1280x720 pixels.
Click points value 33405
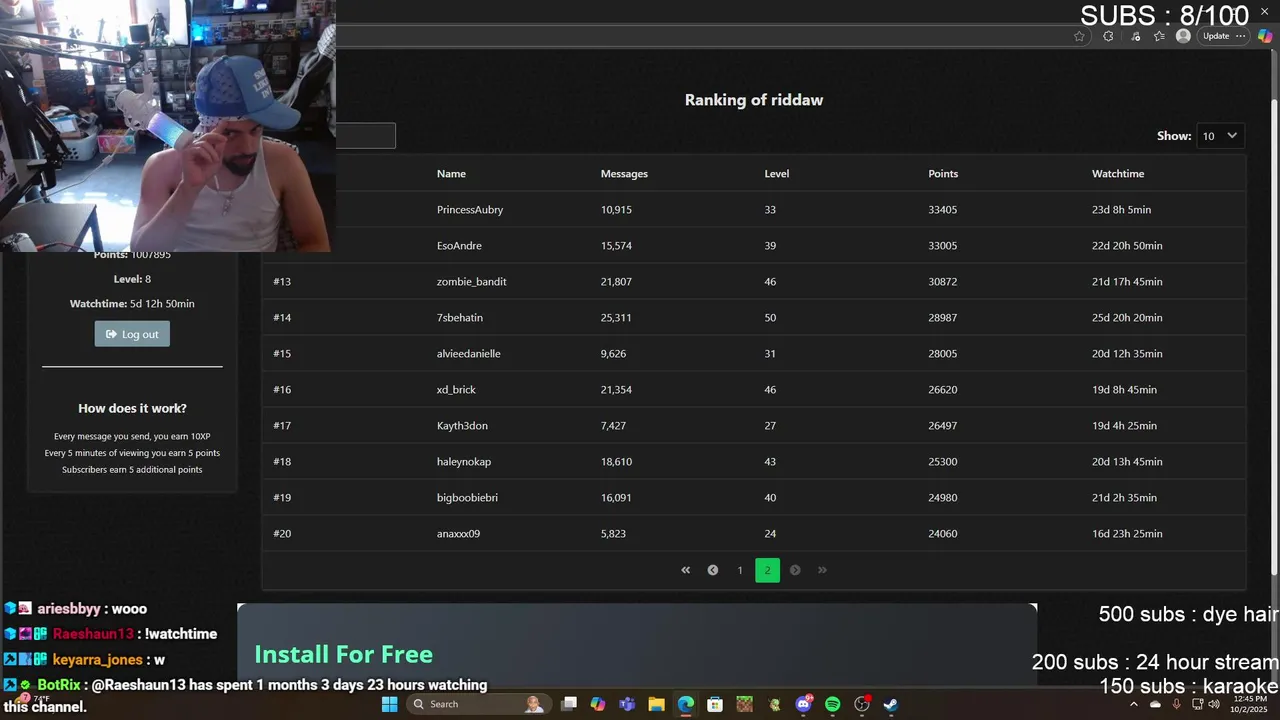click(943, 210)
